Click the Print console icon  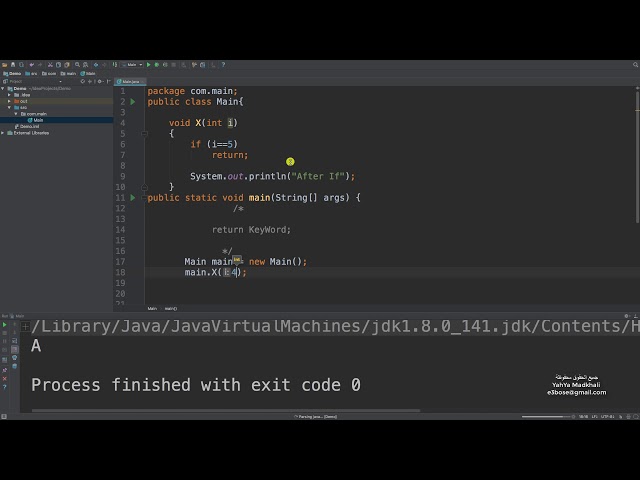click(15, 358)
